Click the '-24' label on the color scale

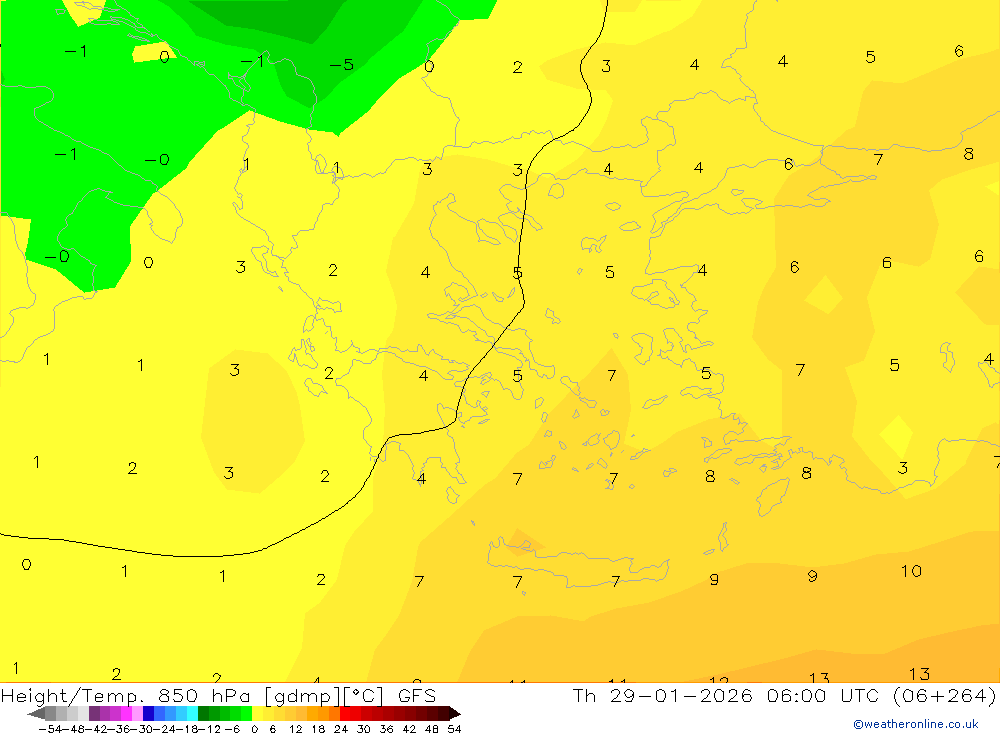pos(165,729)
